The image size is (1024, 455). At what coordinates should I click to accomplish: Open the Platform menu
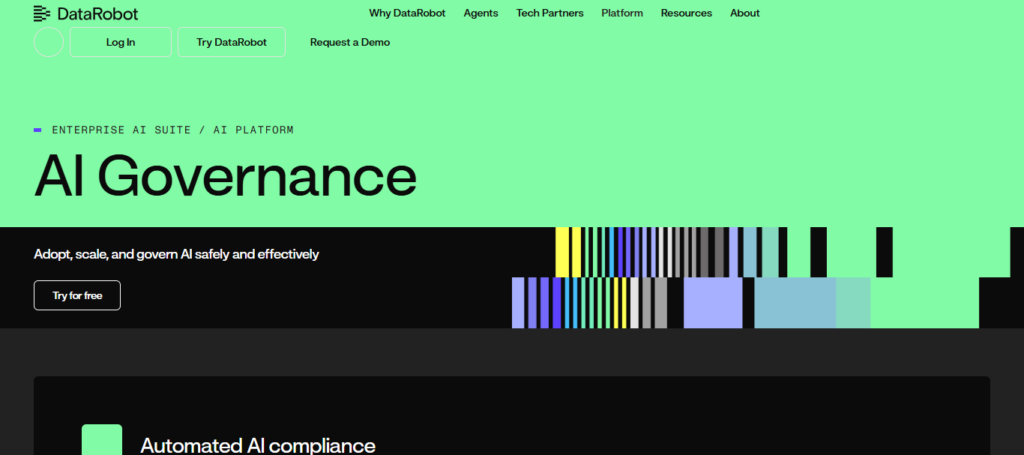tap(622, 13)
